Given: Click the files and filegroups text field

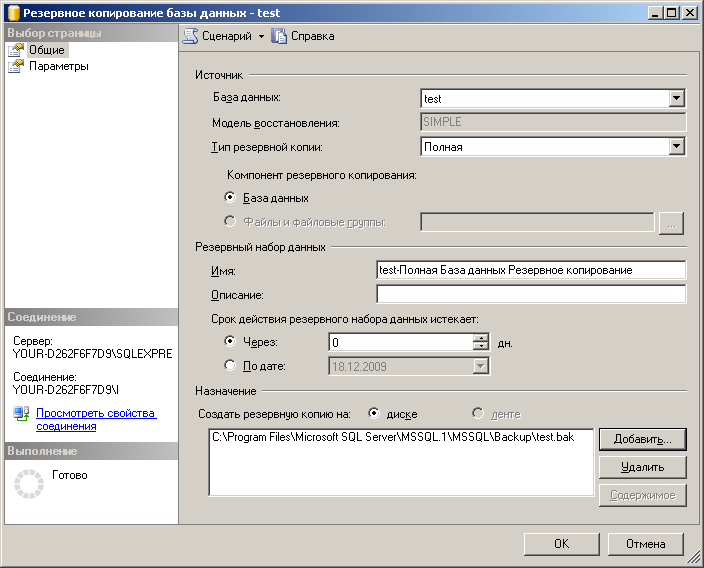Looking at the screenshot, I should click(x=537, y=222).
